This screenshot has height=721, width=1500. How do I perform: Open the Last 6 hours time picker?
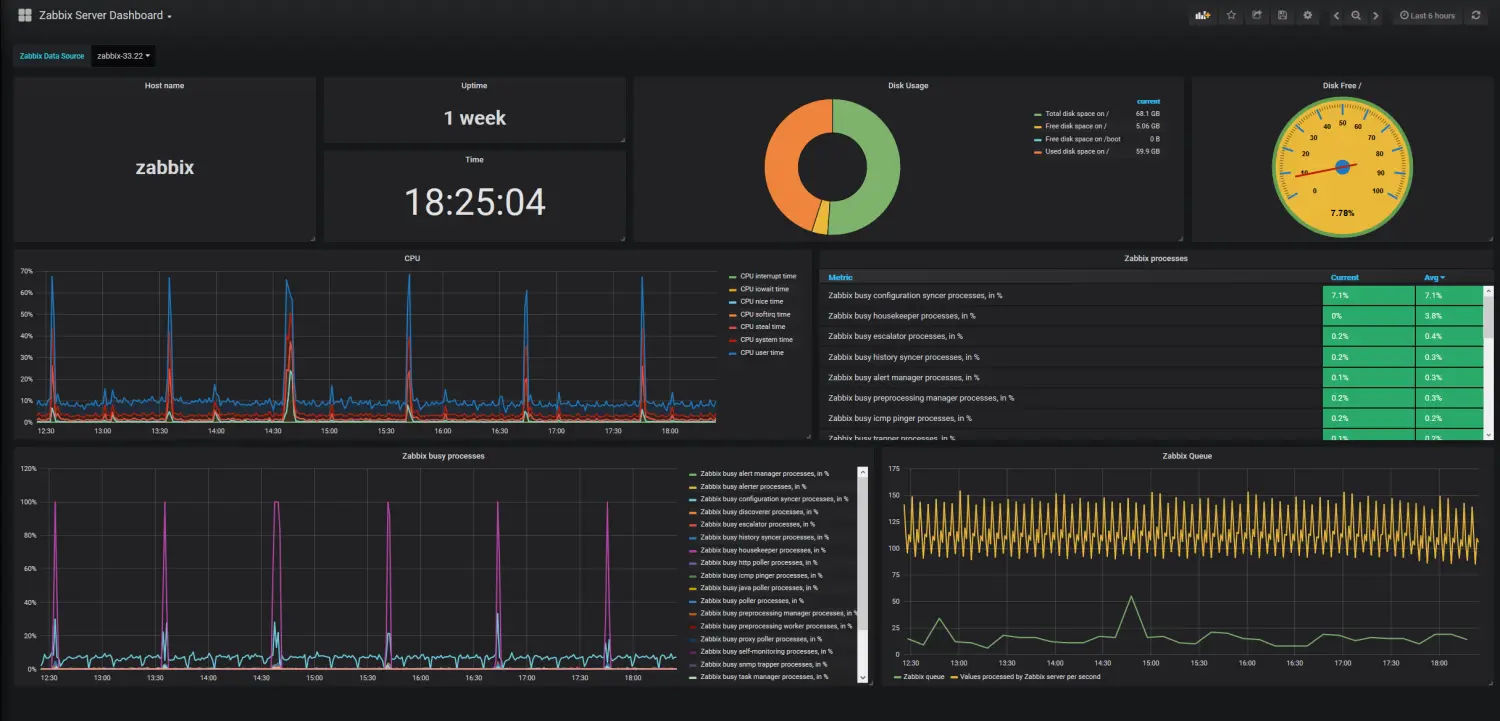pos(1427,15)
